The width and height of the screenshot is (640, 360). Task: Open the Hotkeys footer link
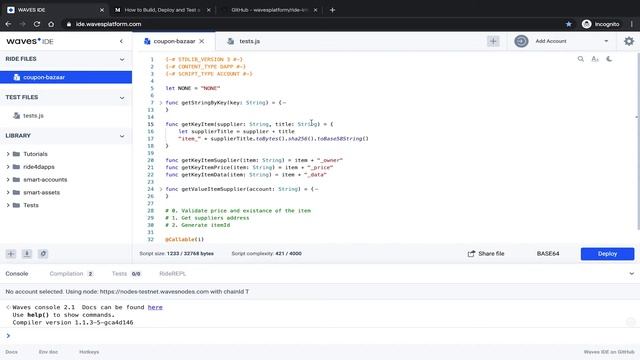[x=89, y=352]
